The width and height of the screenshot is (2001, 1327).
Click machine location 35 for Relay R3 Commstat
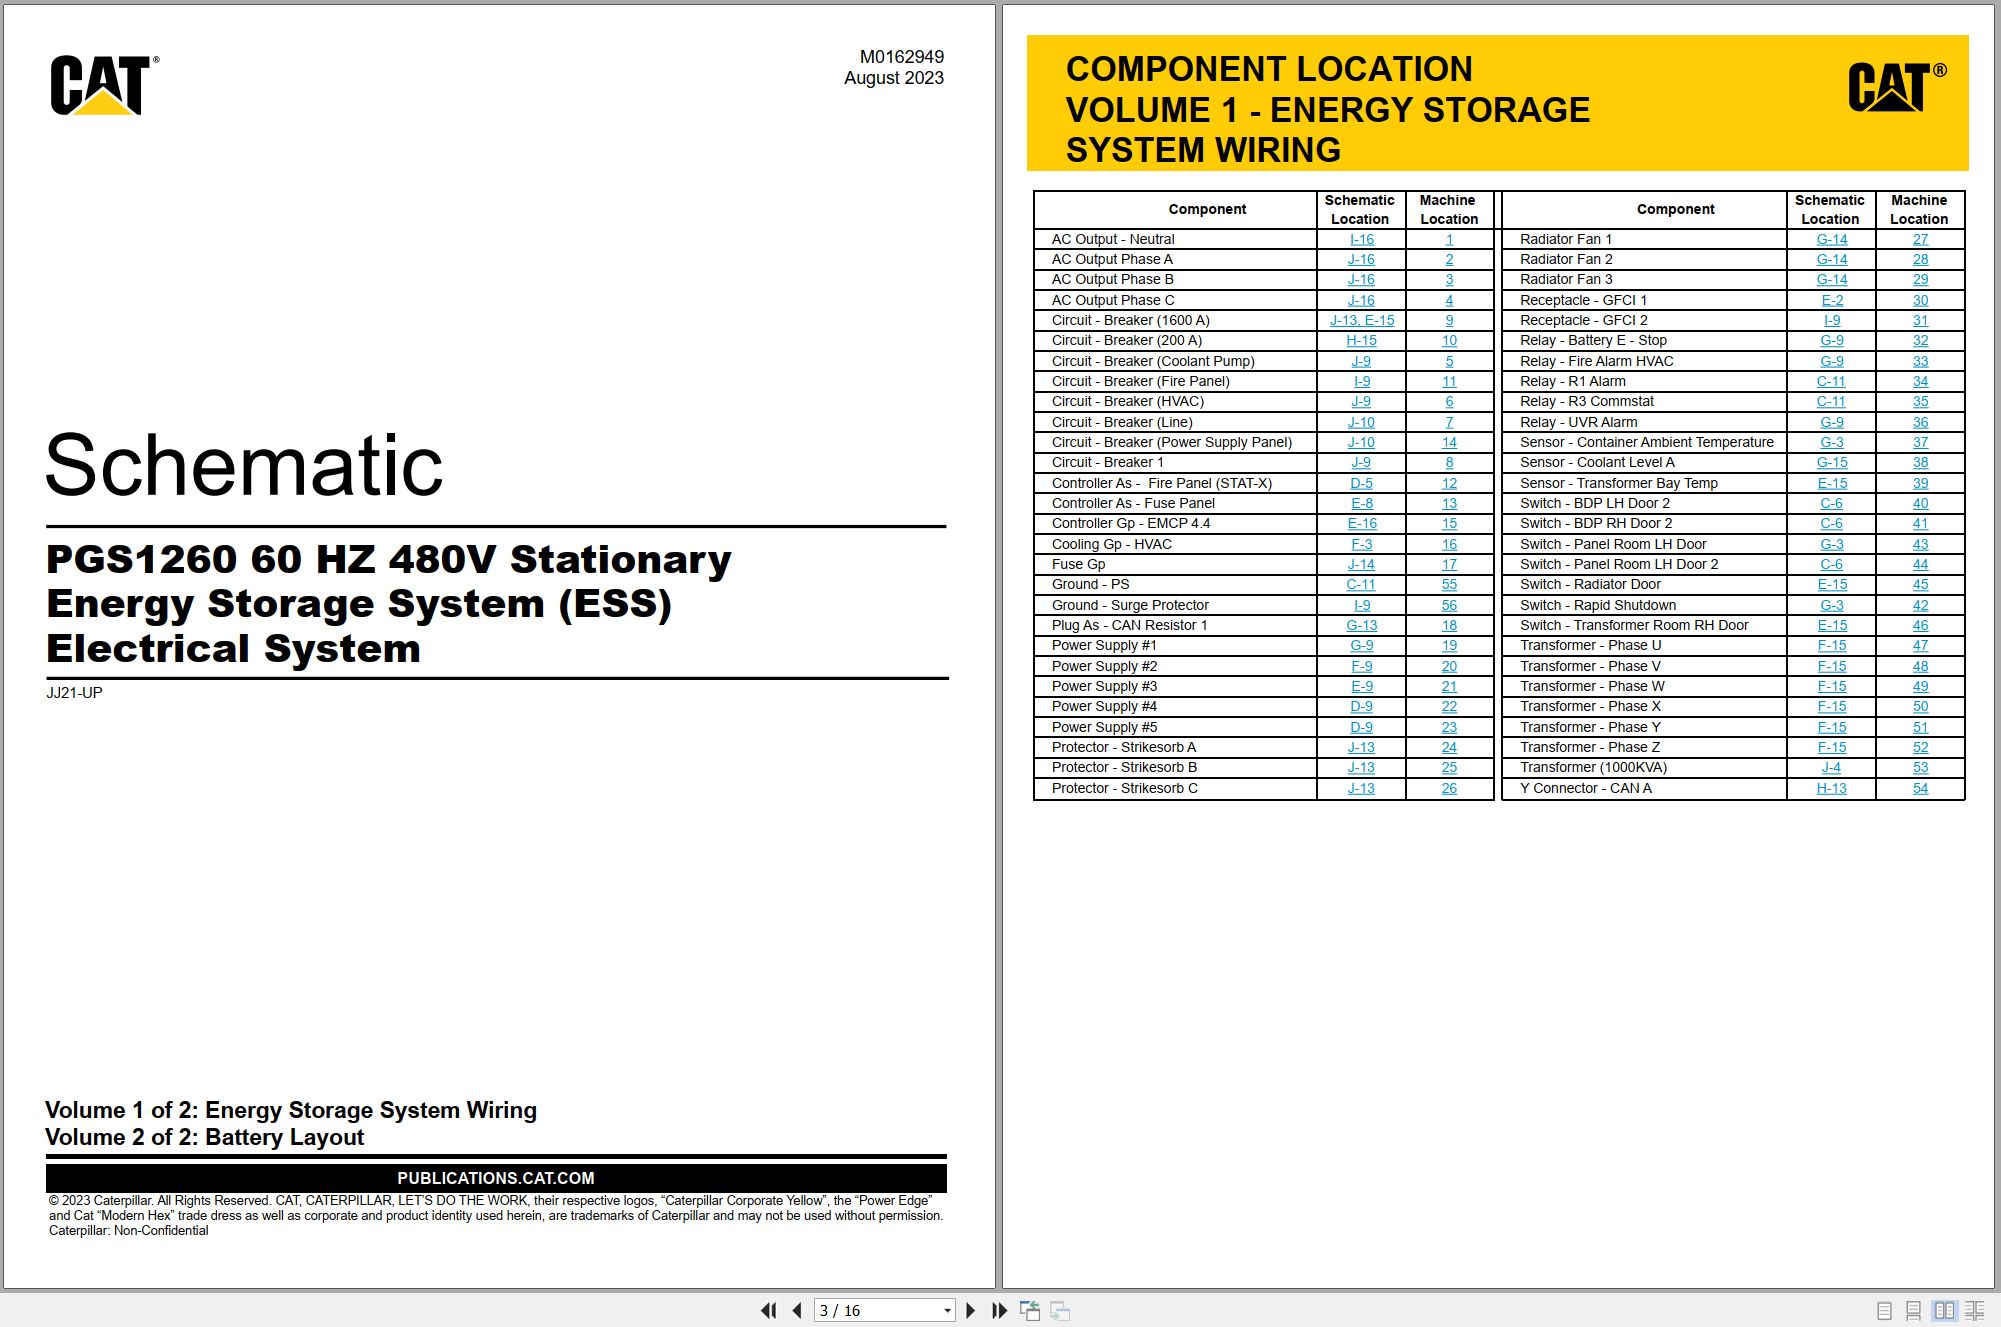(1920, 401)
